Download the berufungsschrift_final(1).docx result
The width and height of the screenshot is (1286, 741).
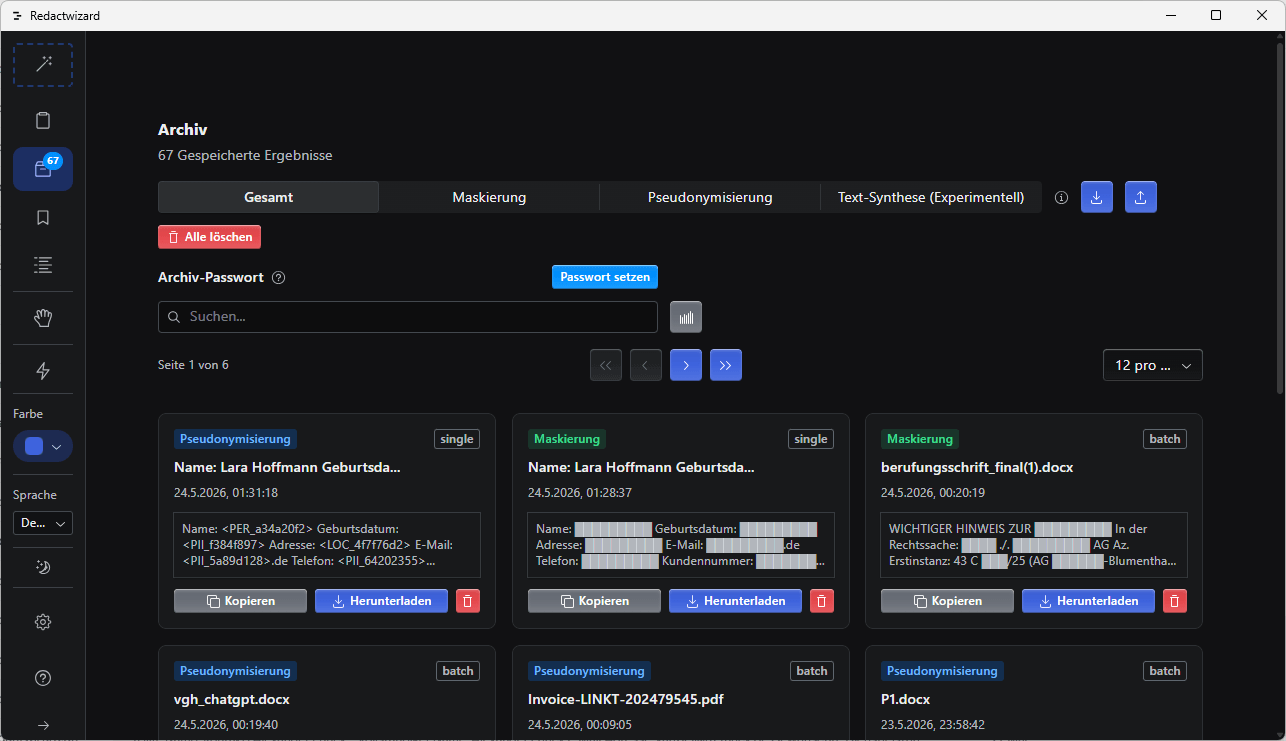(1088, 601)
